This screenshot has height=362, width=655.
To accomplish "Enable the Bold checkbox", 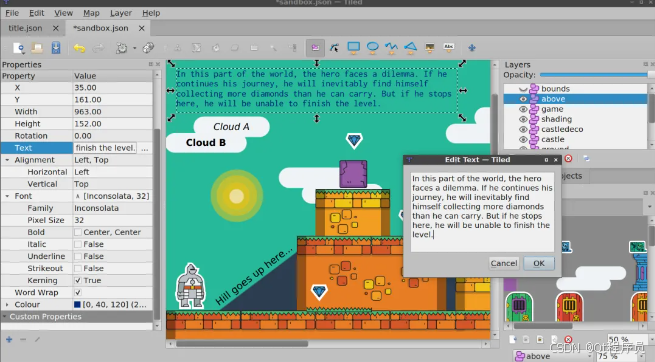I will point(78,232).
